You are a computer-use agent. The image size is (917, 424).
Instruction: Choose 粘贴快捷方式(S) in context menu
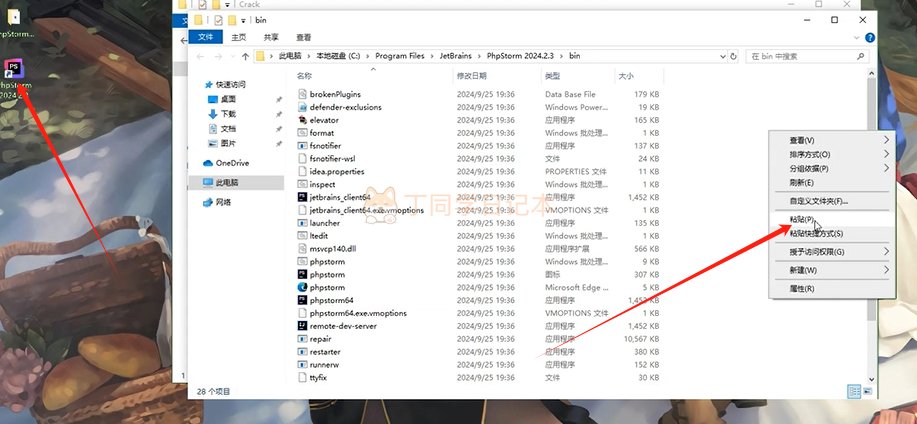(832, 233)
